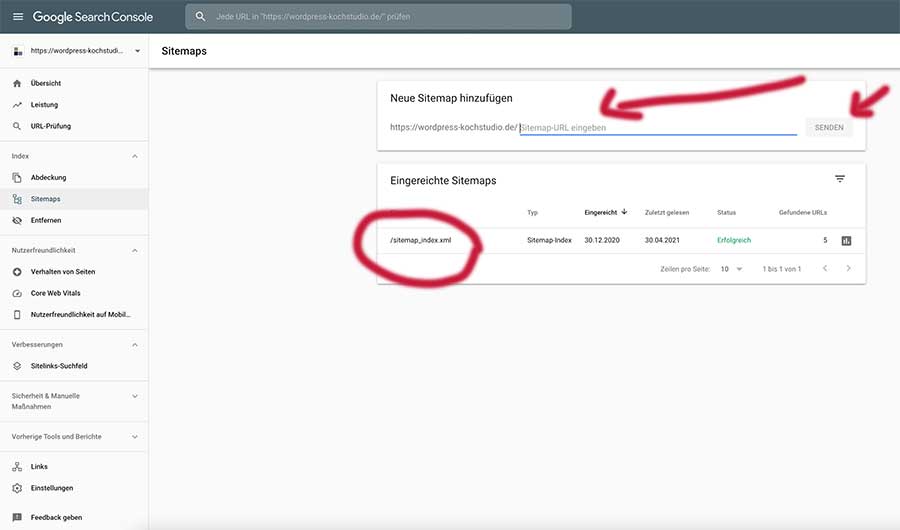This screenshot has width=900, height=530.
Task: Collapse the Index section
Action: 135,156
